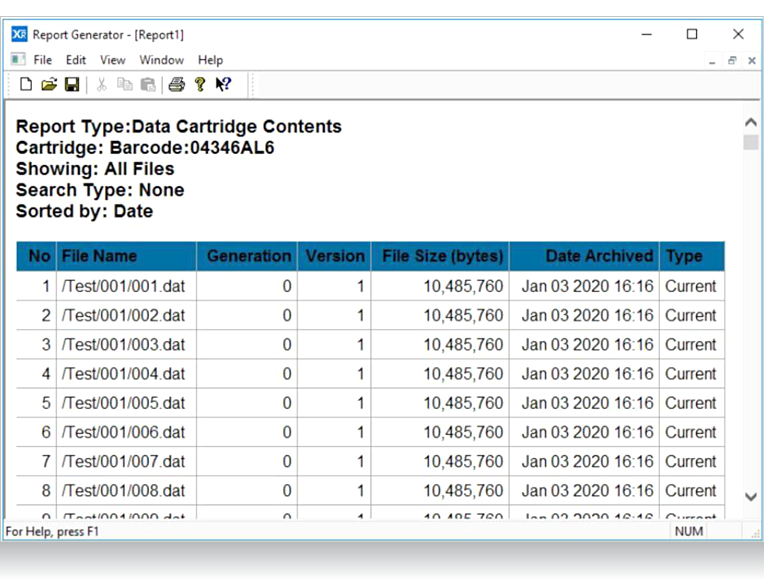Screen dimensions: 764x579
Task: Click file size 10,485,760 in row 1
Action: (x=463, y=286)
